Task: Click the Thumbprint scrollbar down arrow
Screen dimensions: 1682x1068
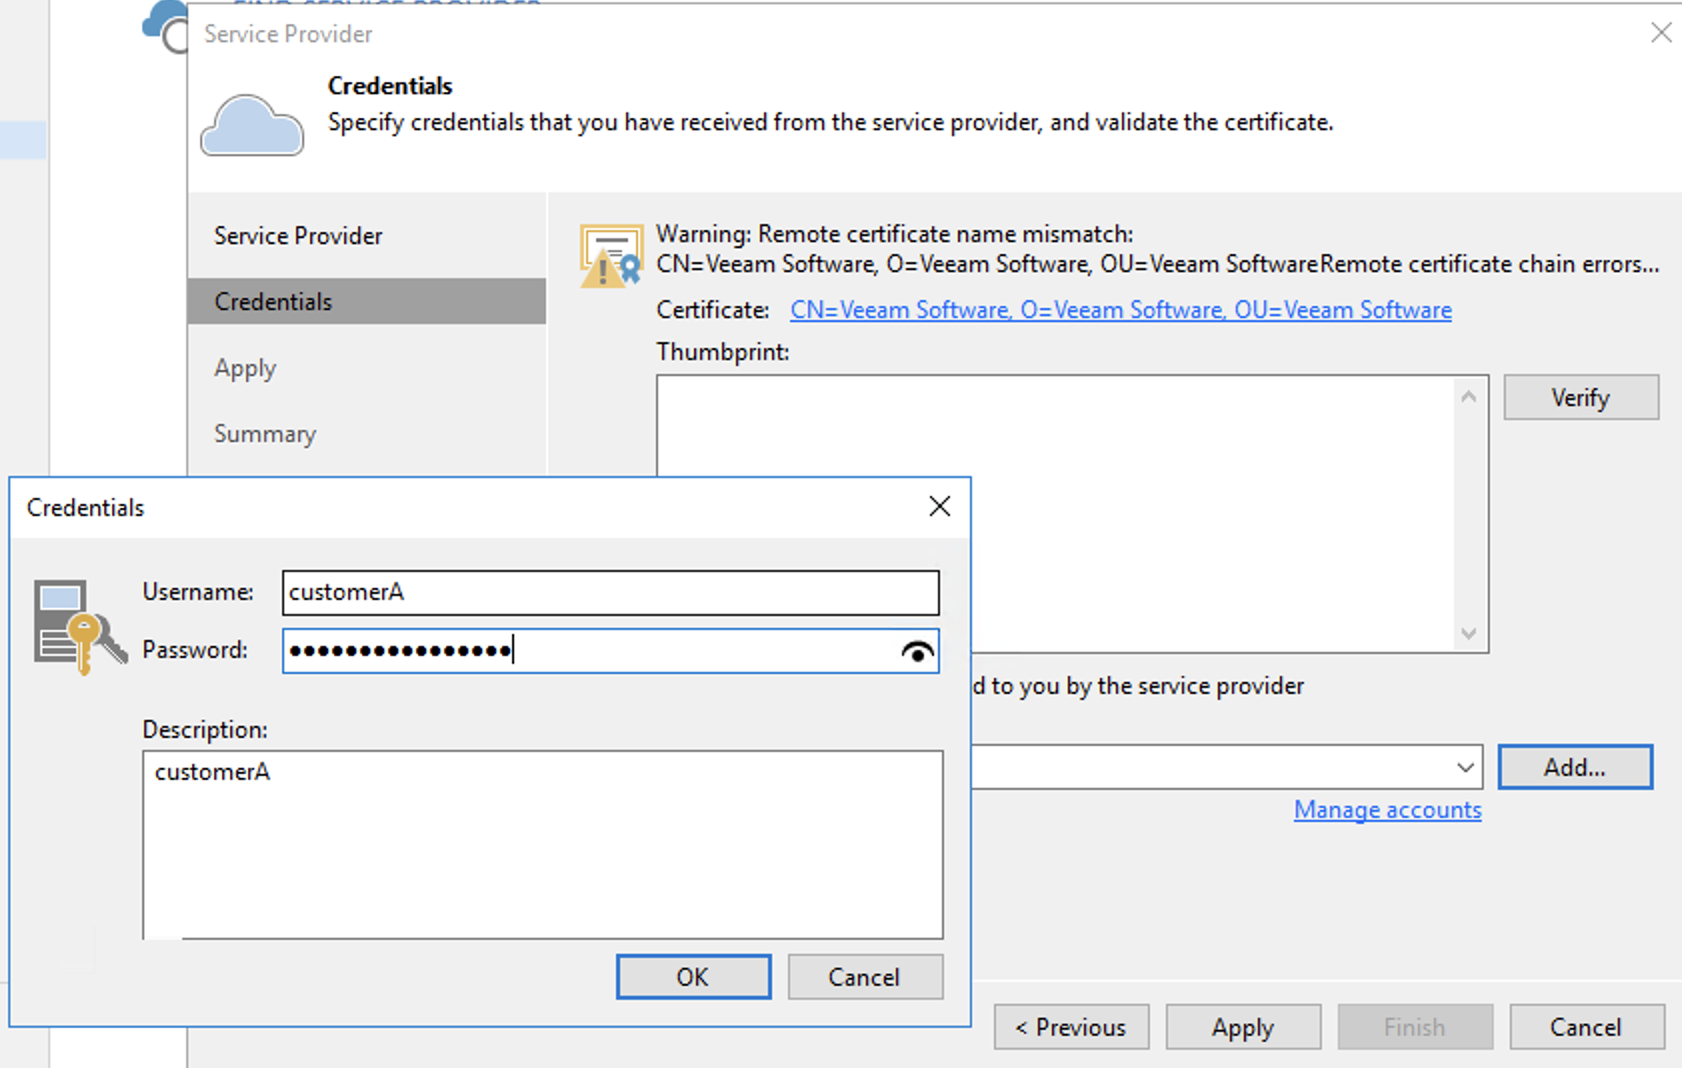Action: (1468, 633)
